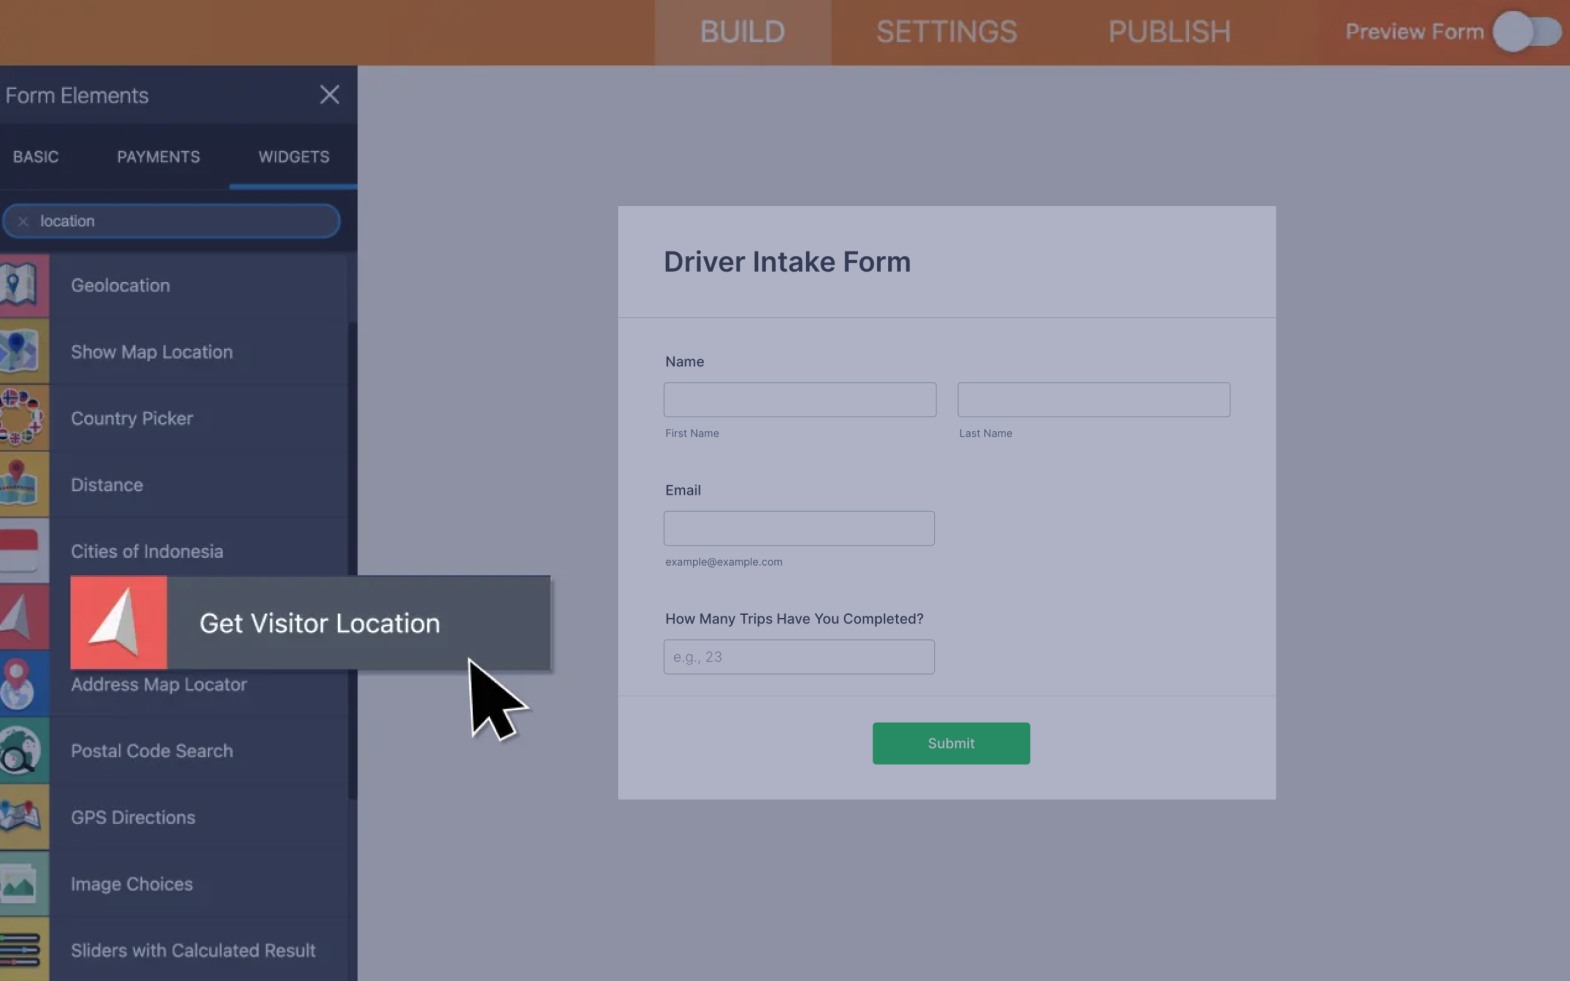Close the Form Elements panel
The width and height of the screenshot is (1570, 981).
point(329,95)
